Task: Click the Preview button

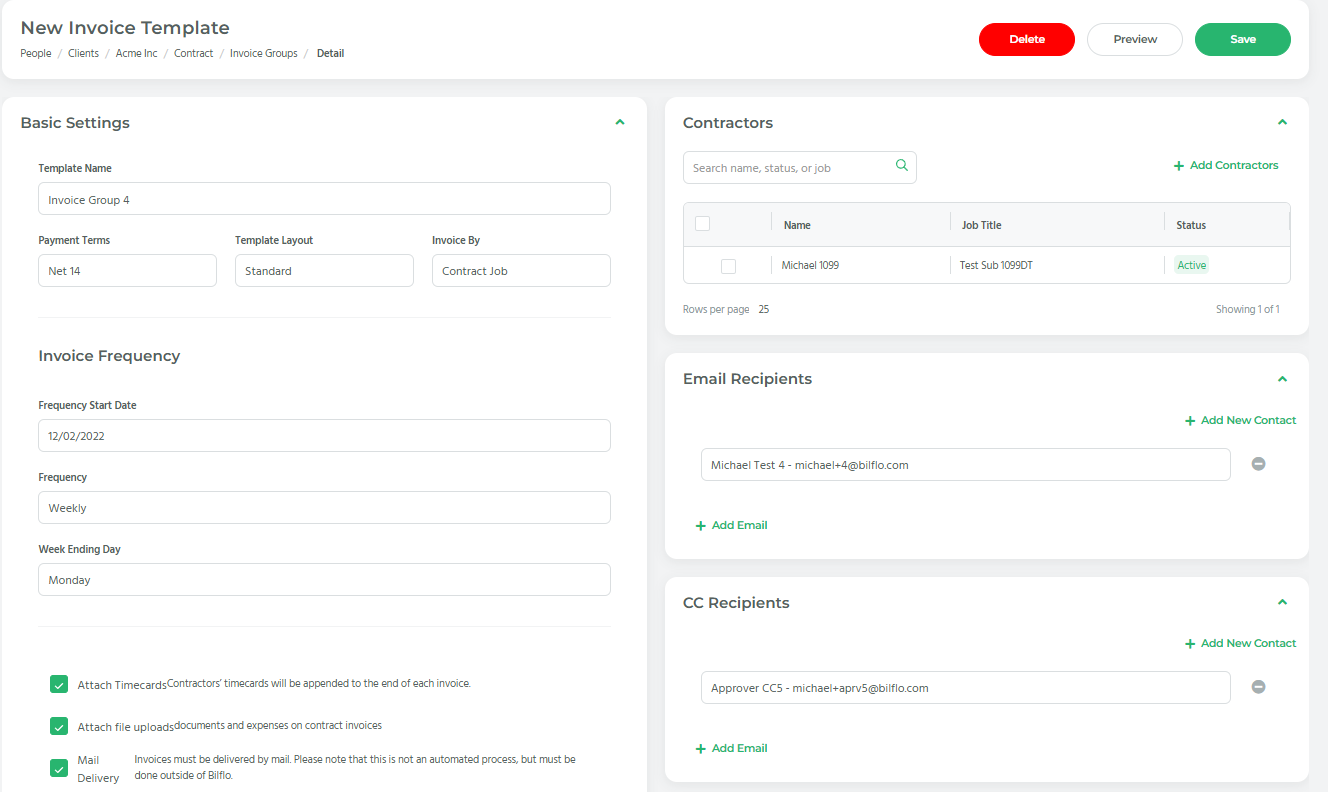Action: click(1135, 39)
